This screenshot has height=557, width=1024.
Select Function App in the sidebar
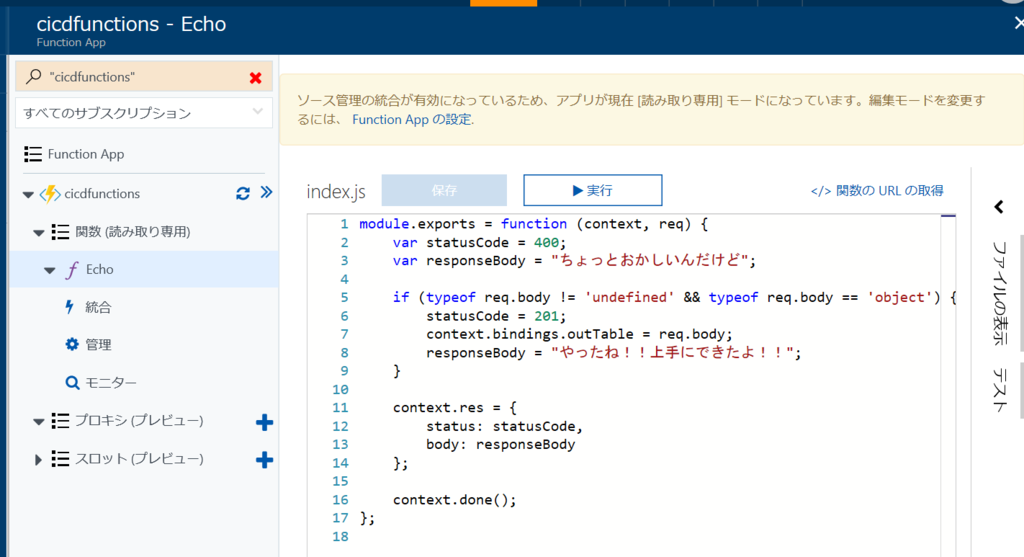click(x=86, y=154)
